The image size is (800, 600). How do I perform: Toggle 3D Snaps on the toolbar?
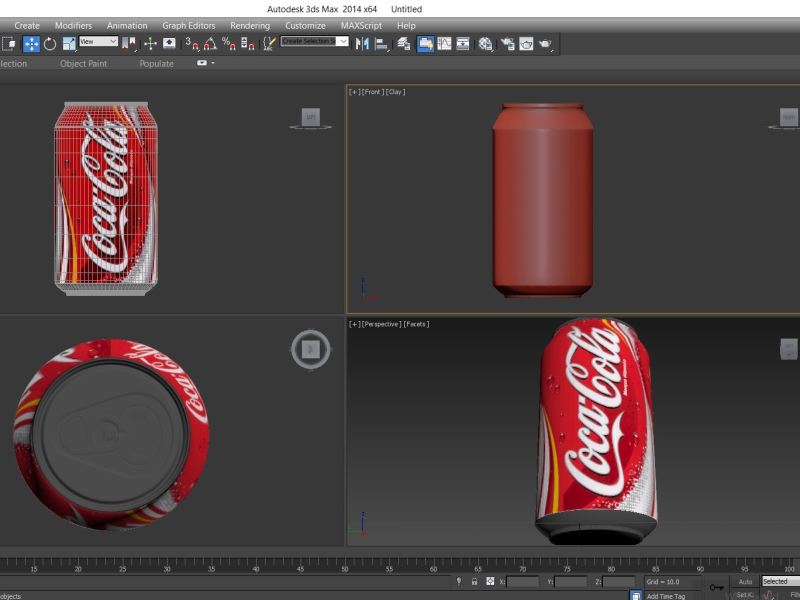point(192,43)
